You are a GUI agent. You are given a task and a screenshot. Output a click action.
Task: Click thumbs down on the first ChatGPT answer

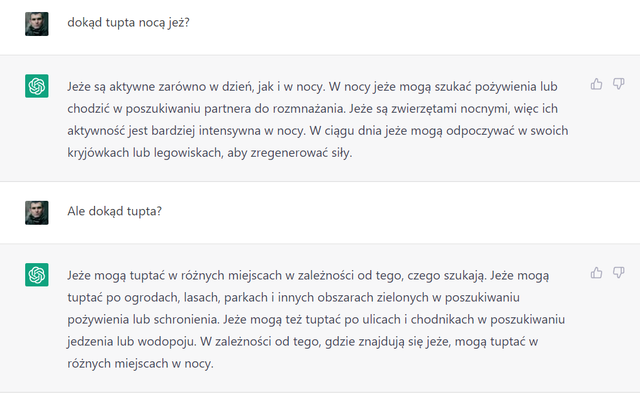coord(618,84)
